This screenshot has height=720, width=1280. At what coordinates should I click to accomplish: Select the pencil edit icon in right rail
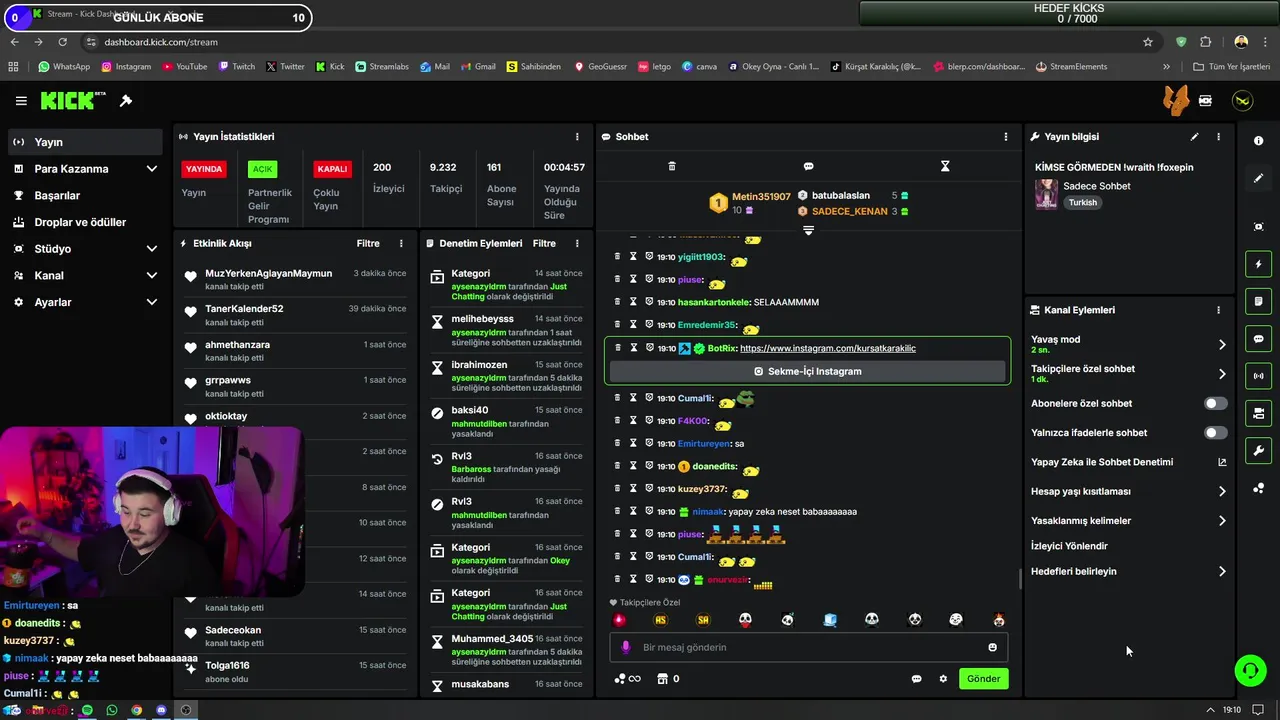pos(1258,178)
